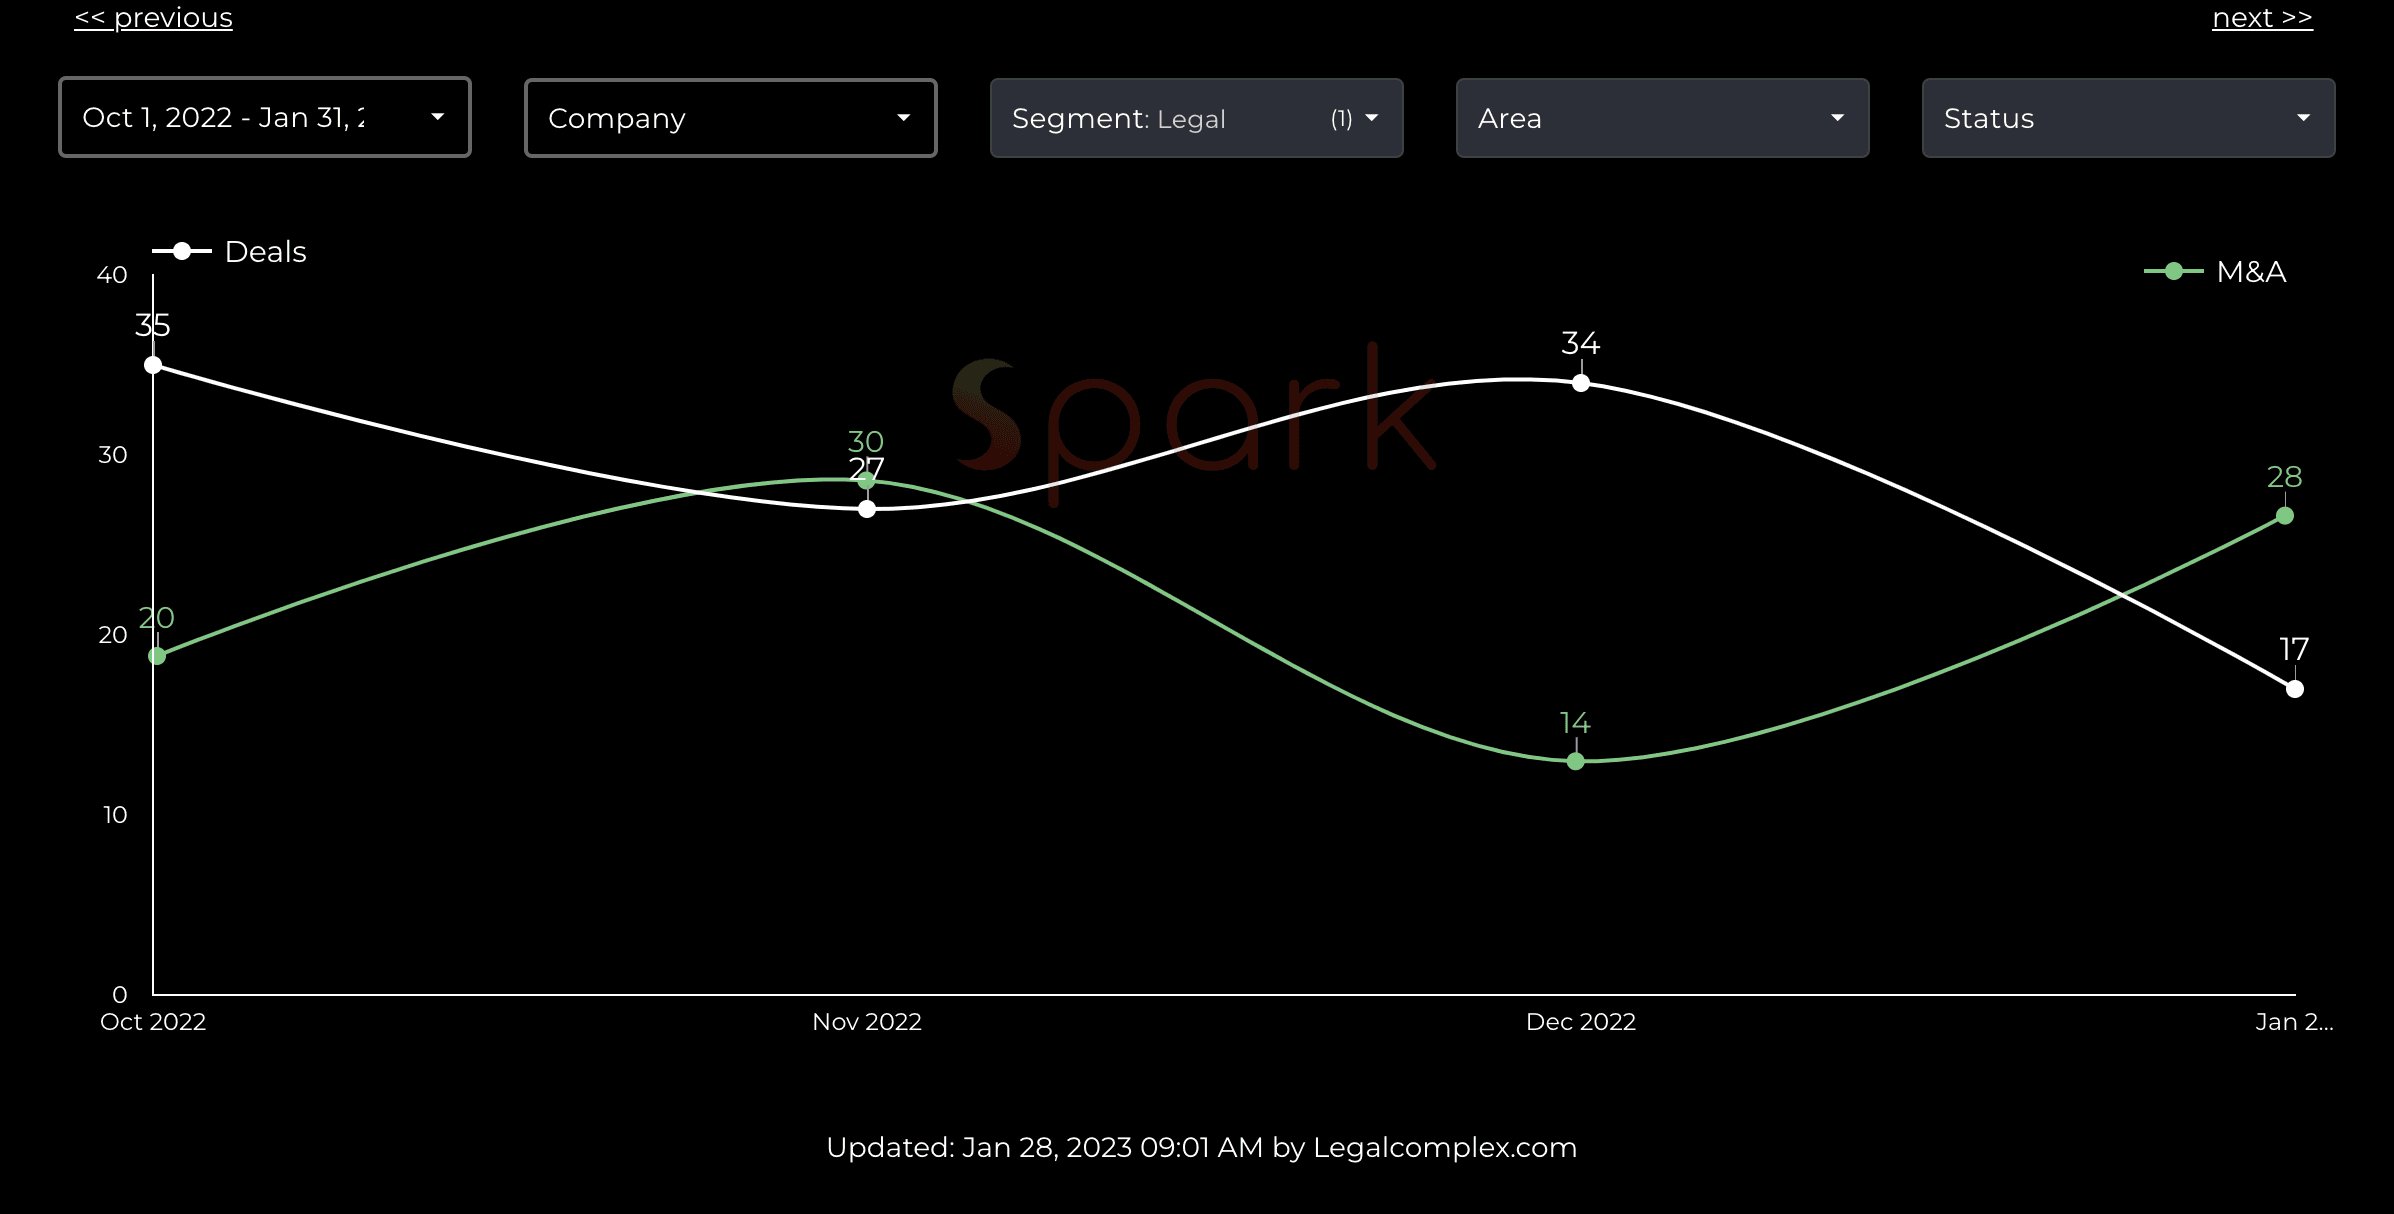Toggle the M&A legend marker
The height and width of the screenshot is (1214, 2394).
pos(2174,271)
